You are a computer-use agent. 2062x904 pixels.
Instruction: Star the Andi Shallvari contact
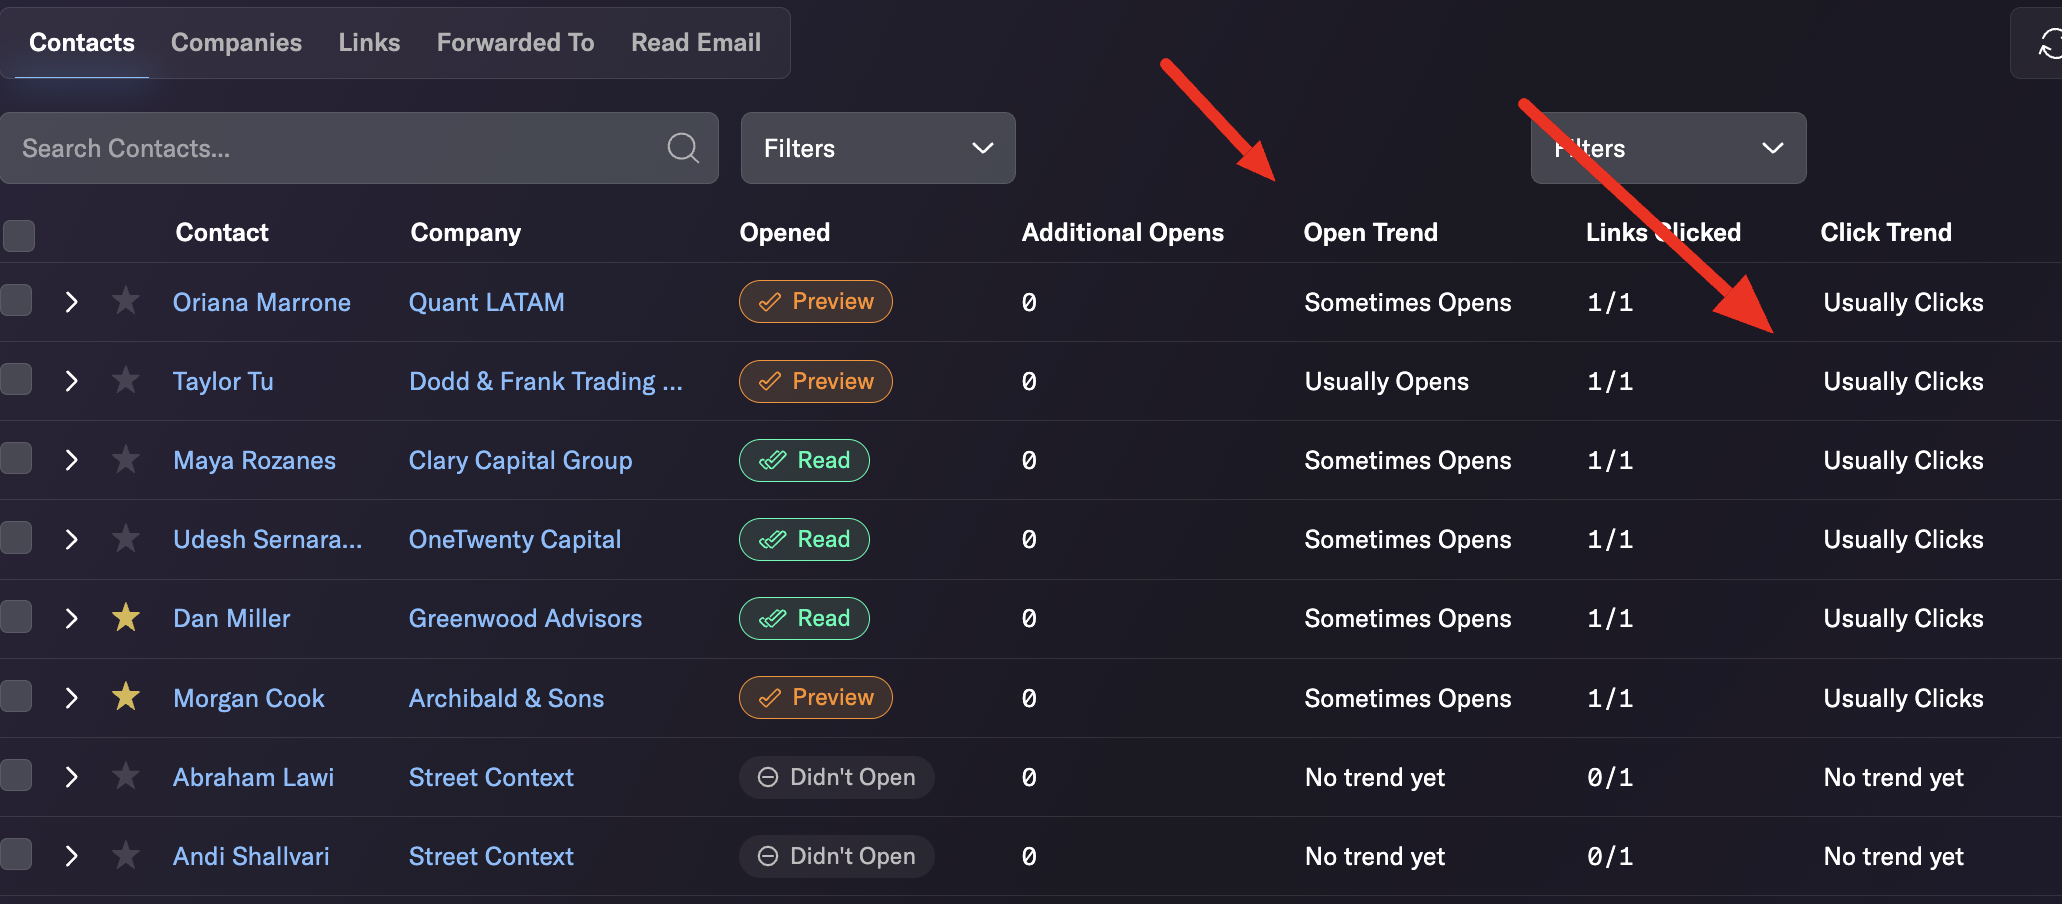125,855
